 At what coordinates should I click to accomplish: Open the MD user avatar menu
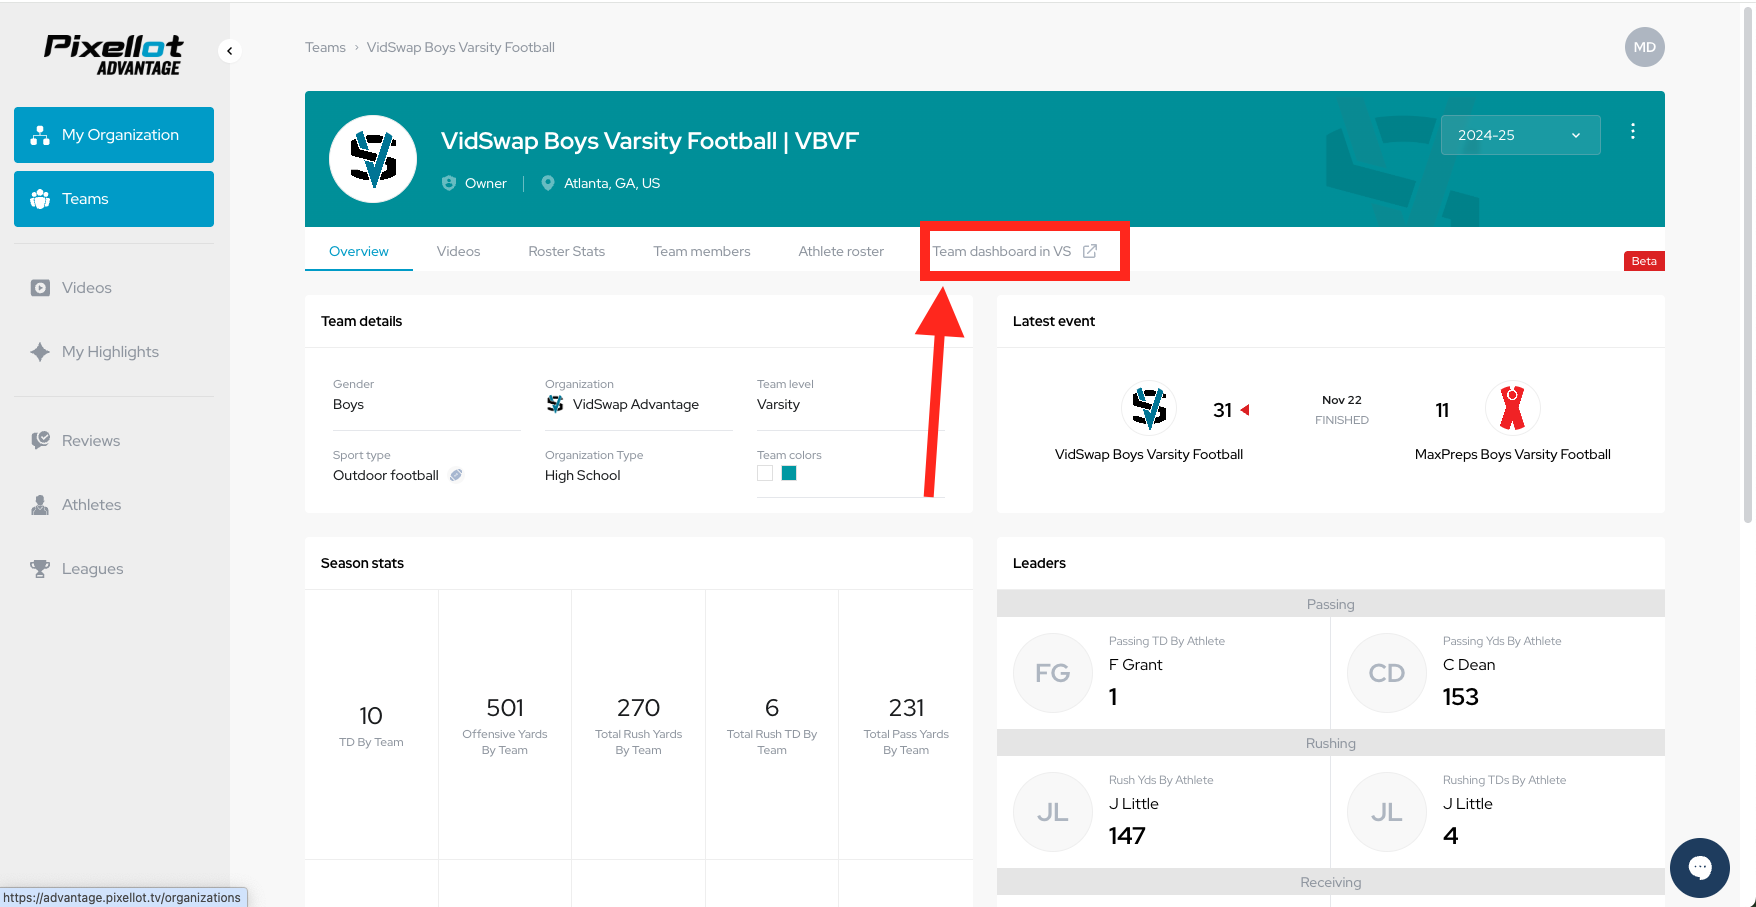(1644, 47)
